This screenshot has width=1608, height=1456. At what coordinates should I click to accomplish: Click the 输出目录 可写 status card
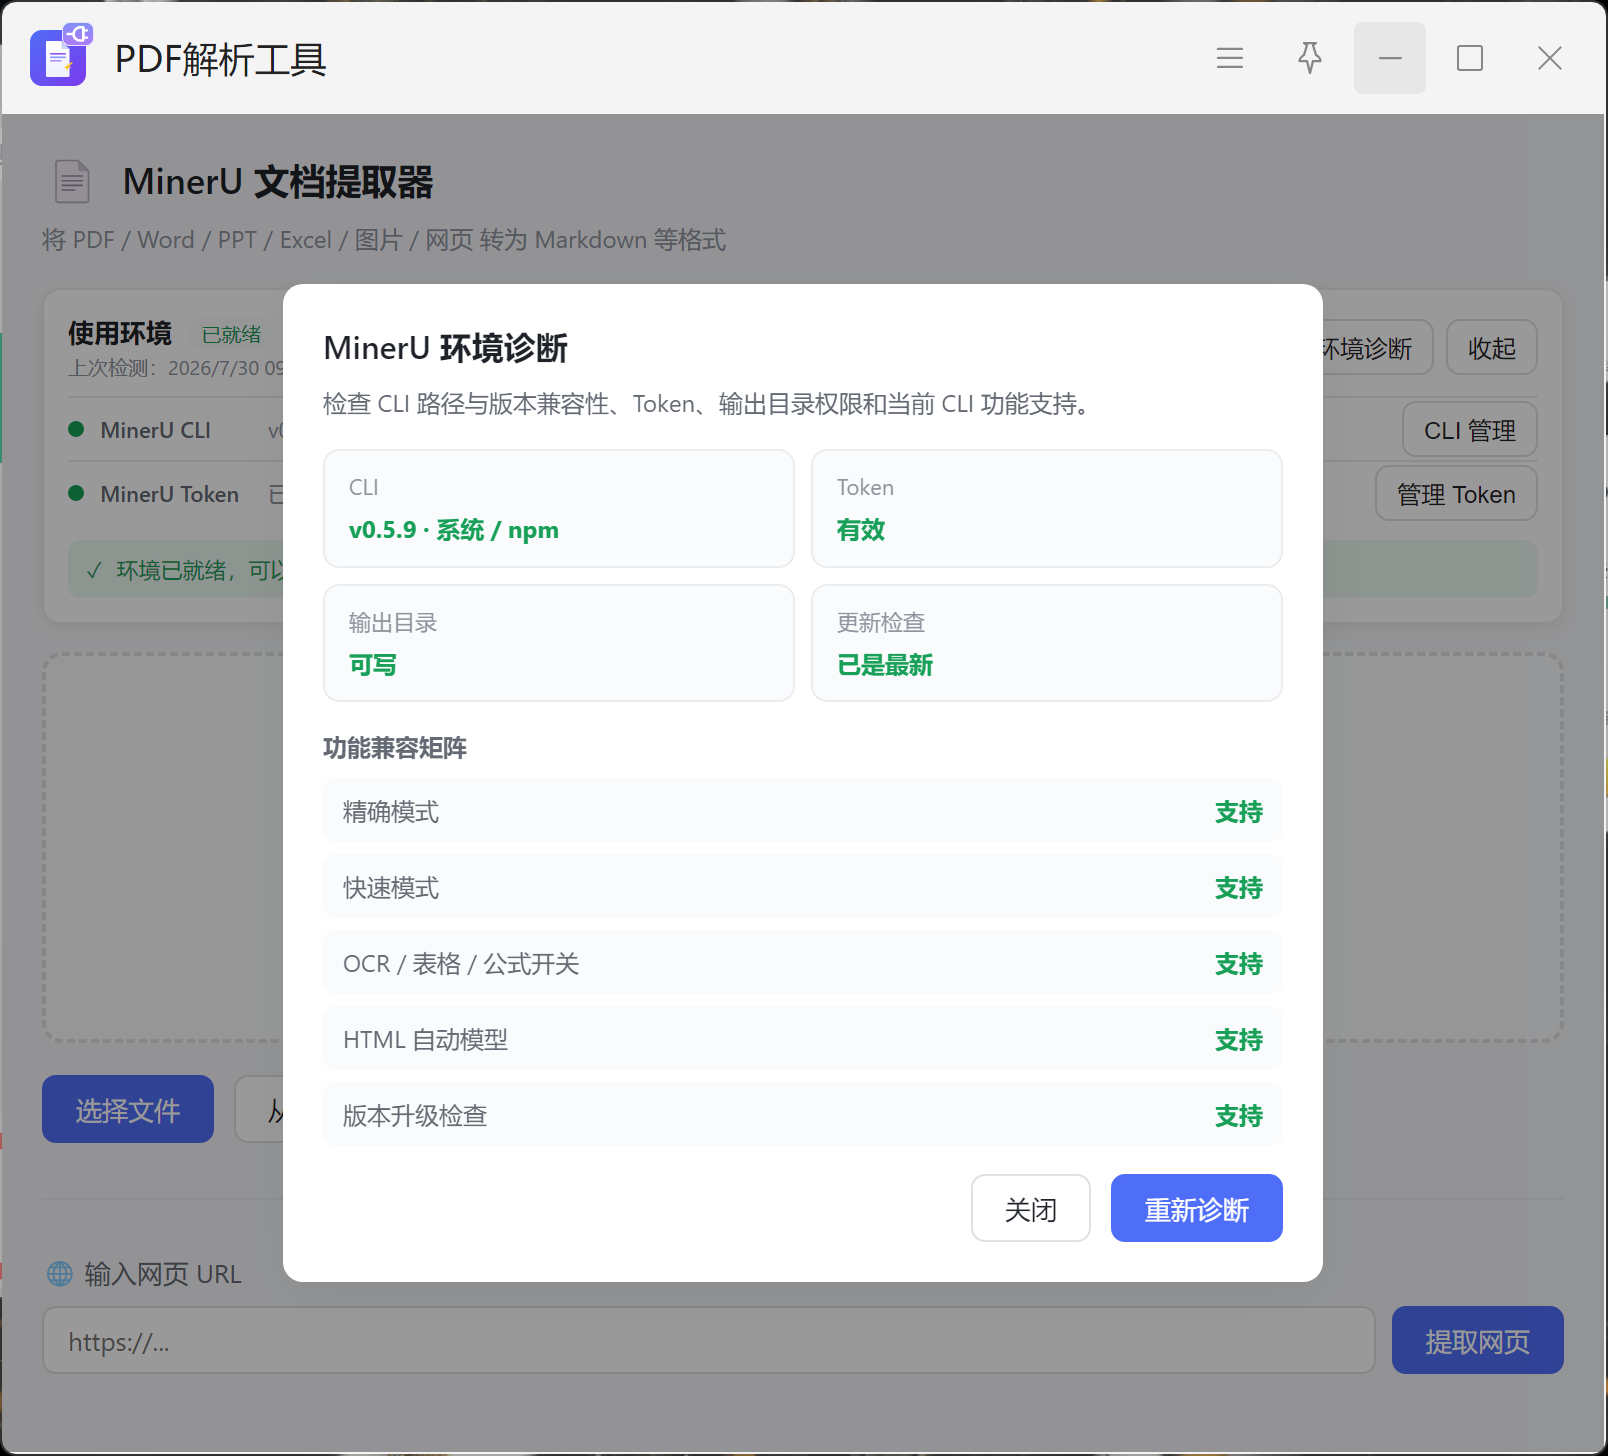pos(559,643)
